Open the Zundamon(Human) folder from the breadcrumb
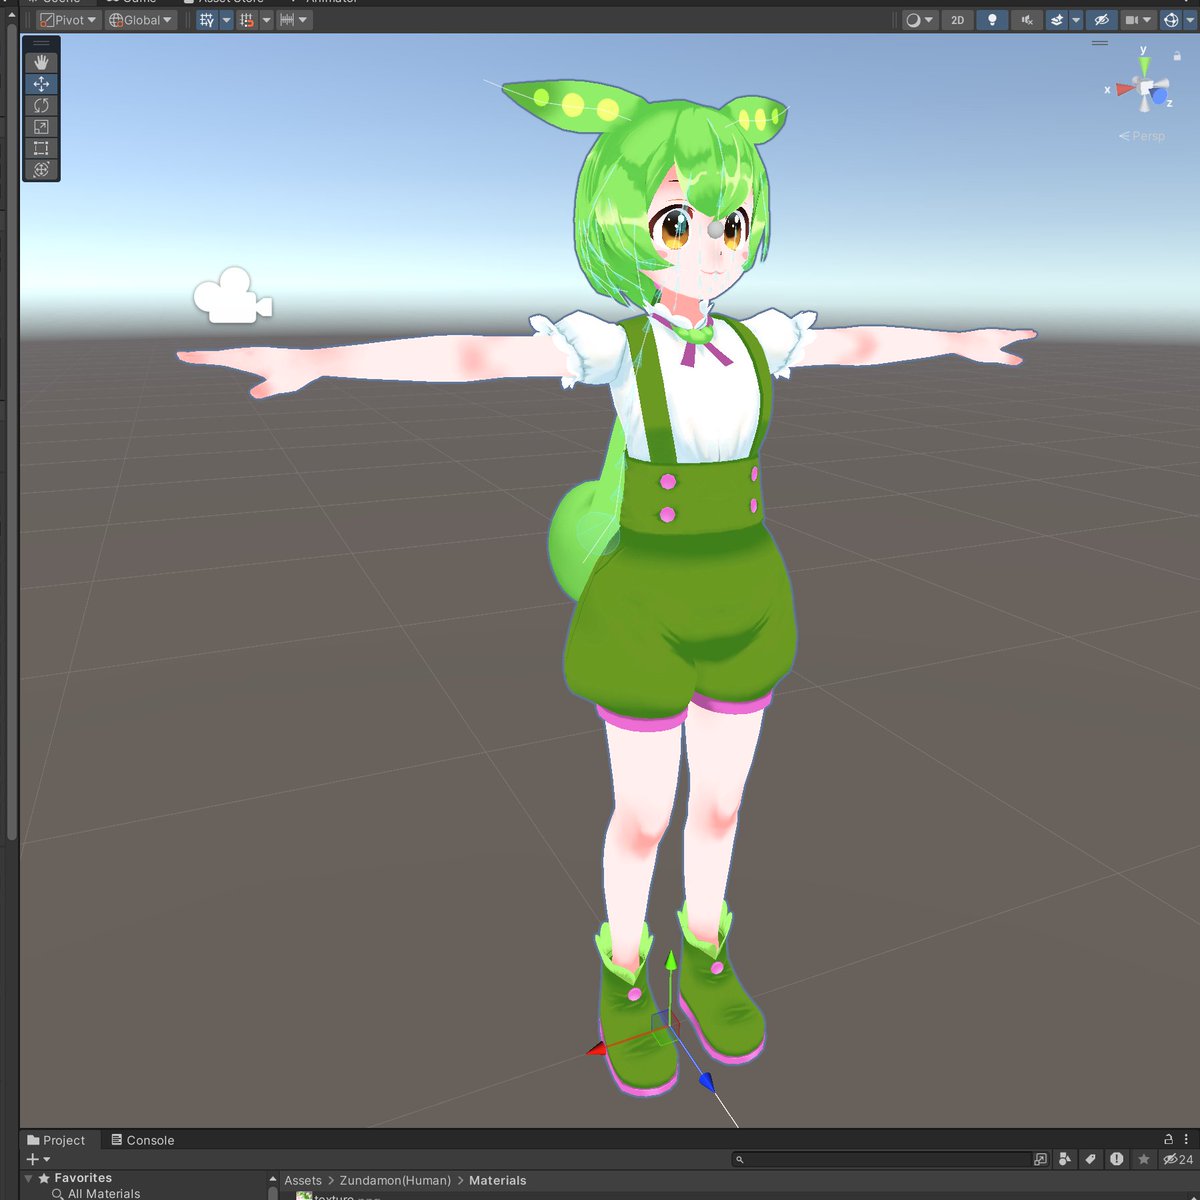 [394, 1180]
